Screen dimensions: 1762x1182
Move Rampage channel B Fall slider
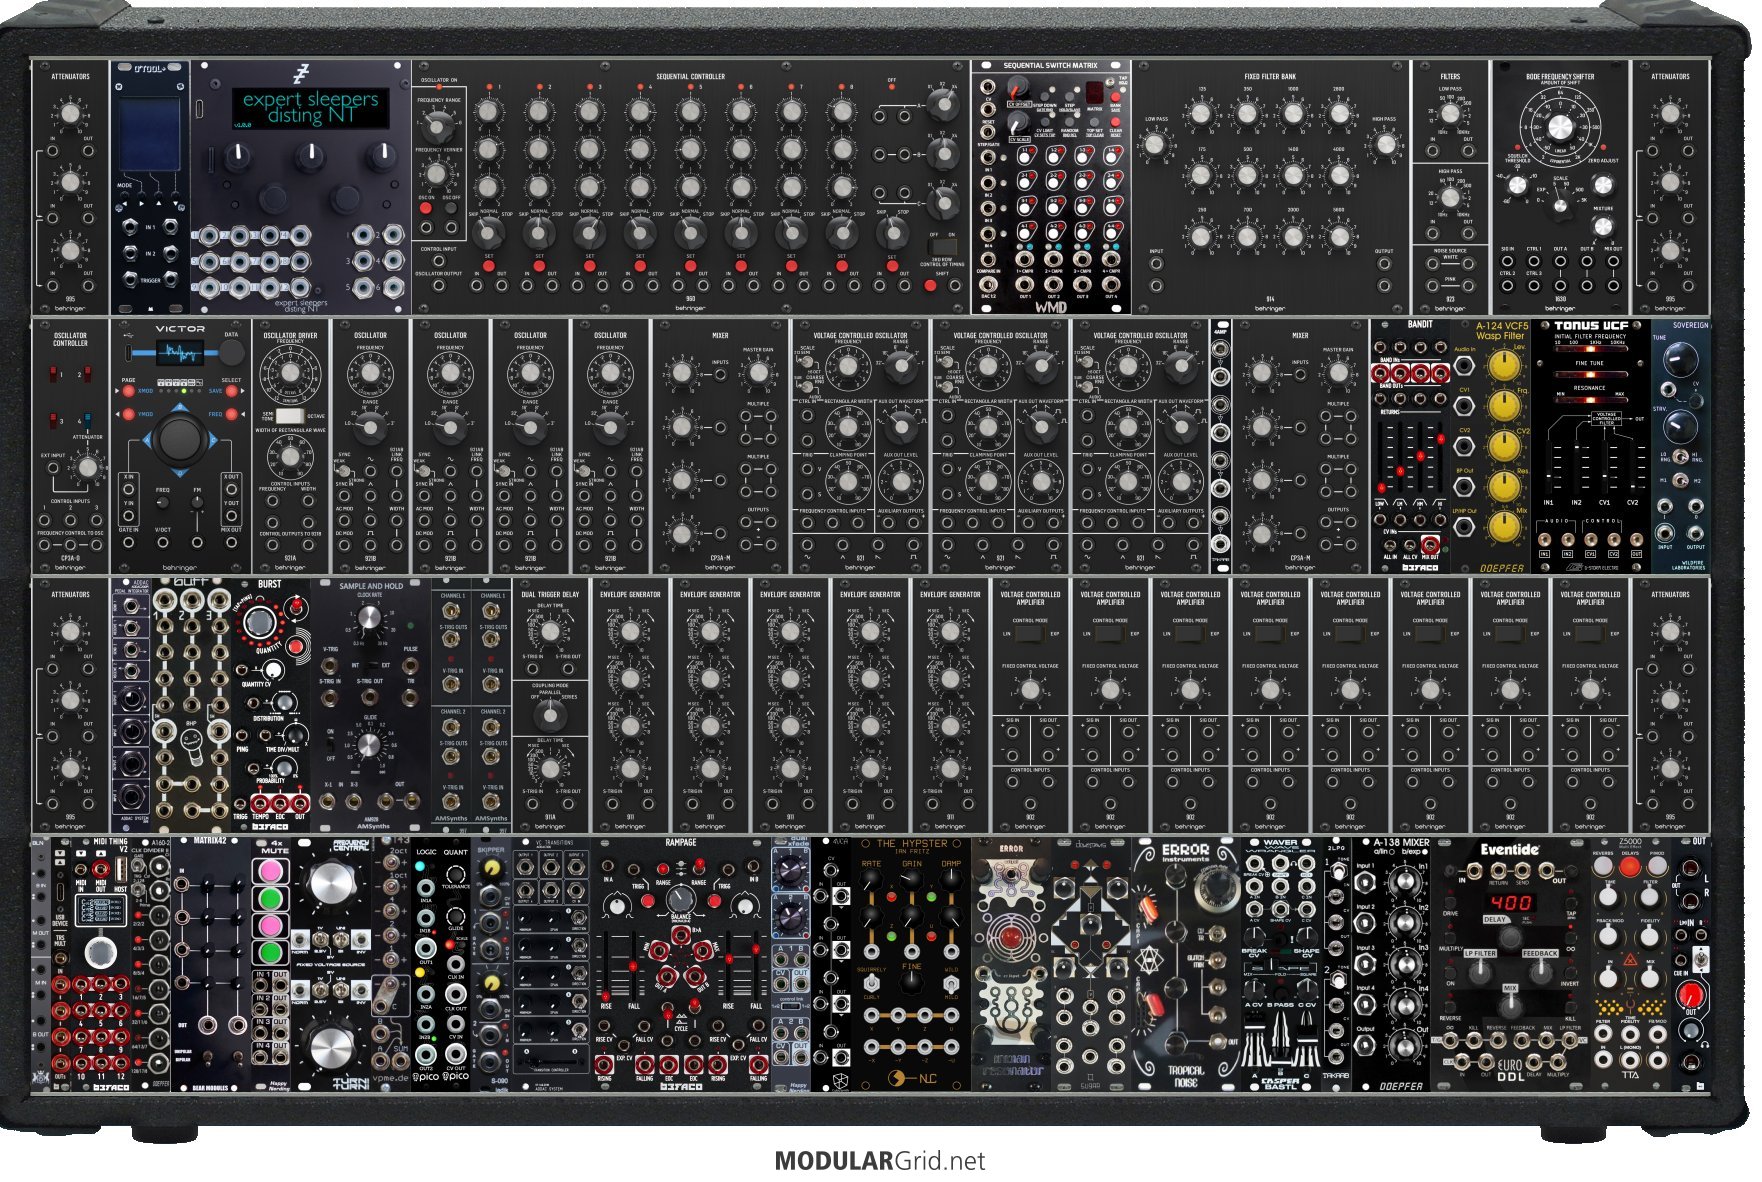[755, 965]
